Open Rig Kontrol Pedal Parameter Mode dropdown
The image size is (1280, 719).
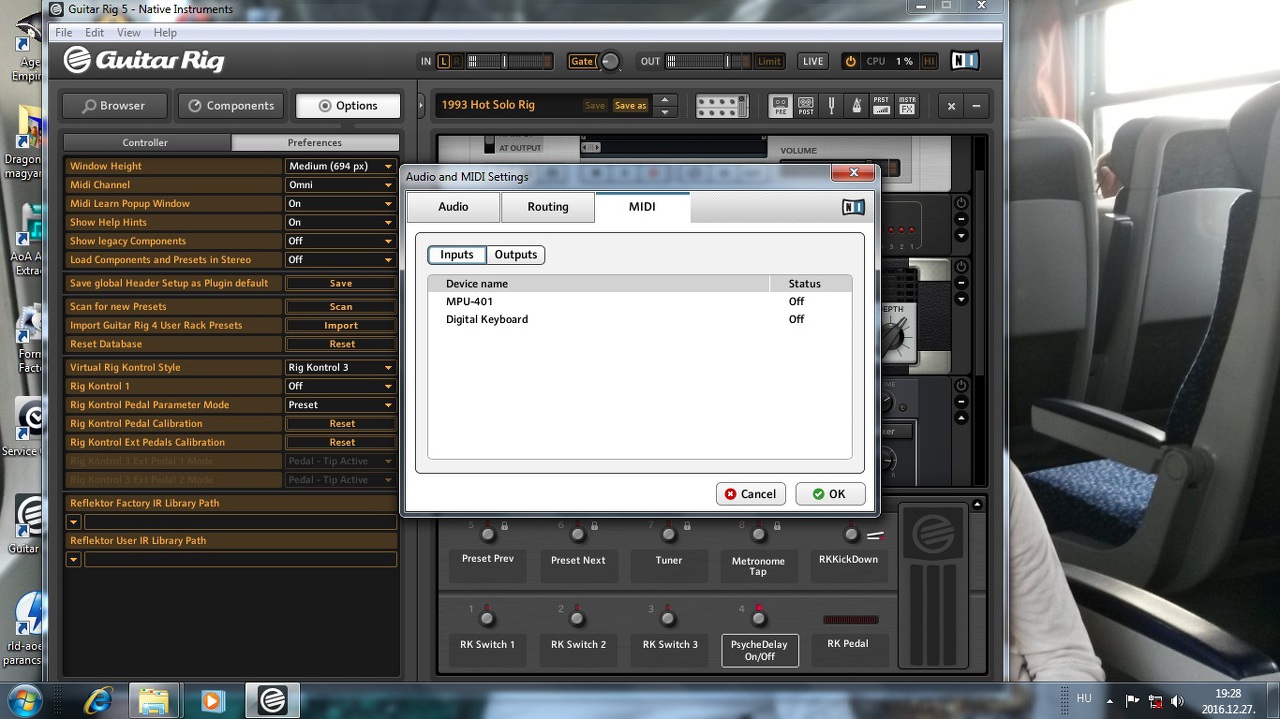(340, 405)
